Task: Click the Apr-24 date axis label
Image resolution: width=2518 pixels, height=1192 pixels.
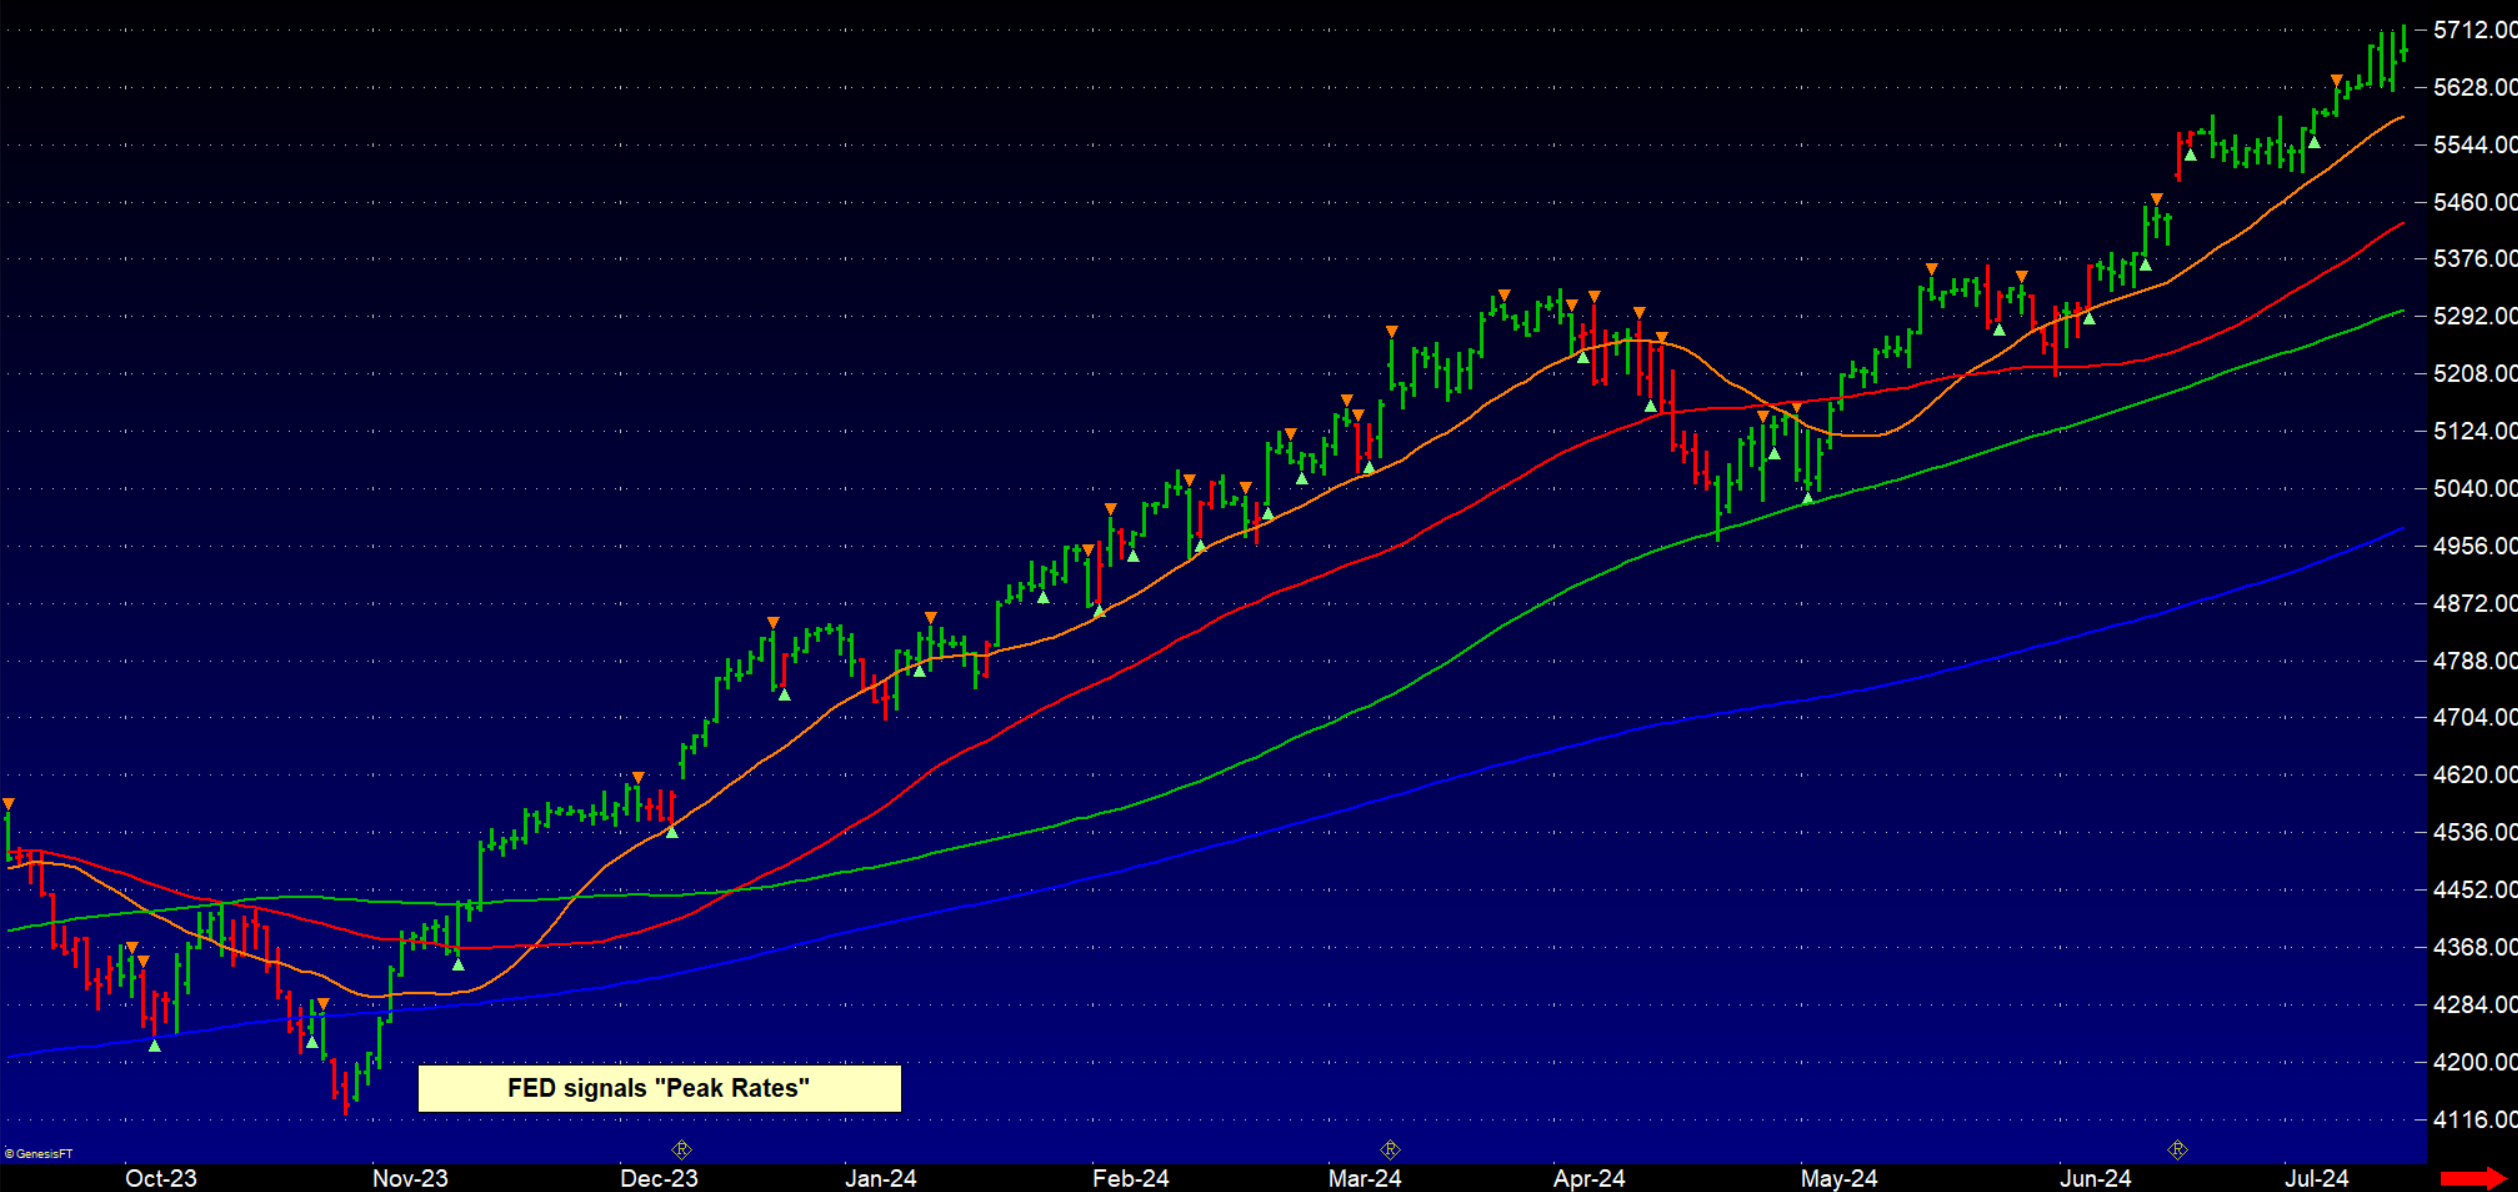Action: (1588, 1178)
